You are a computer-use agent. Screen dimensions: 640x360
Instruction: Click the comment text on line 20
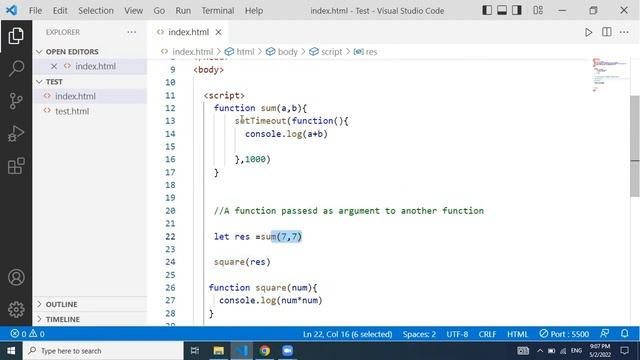(x=349, y=211)
